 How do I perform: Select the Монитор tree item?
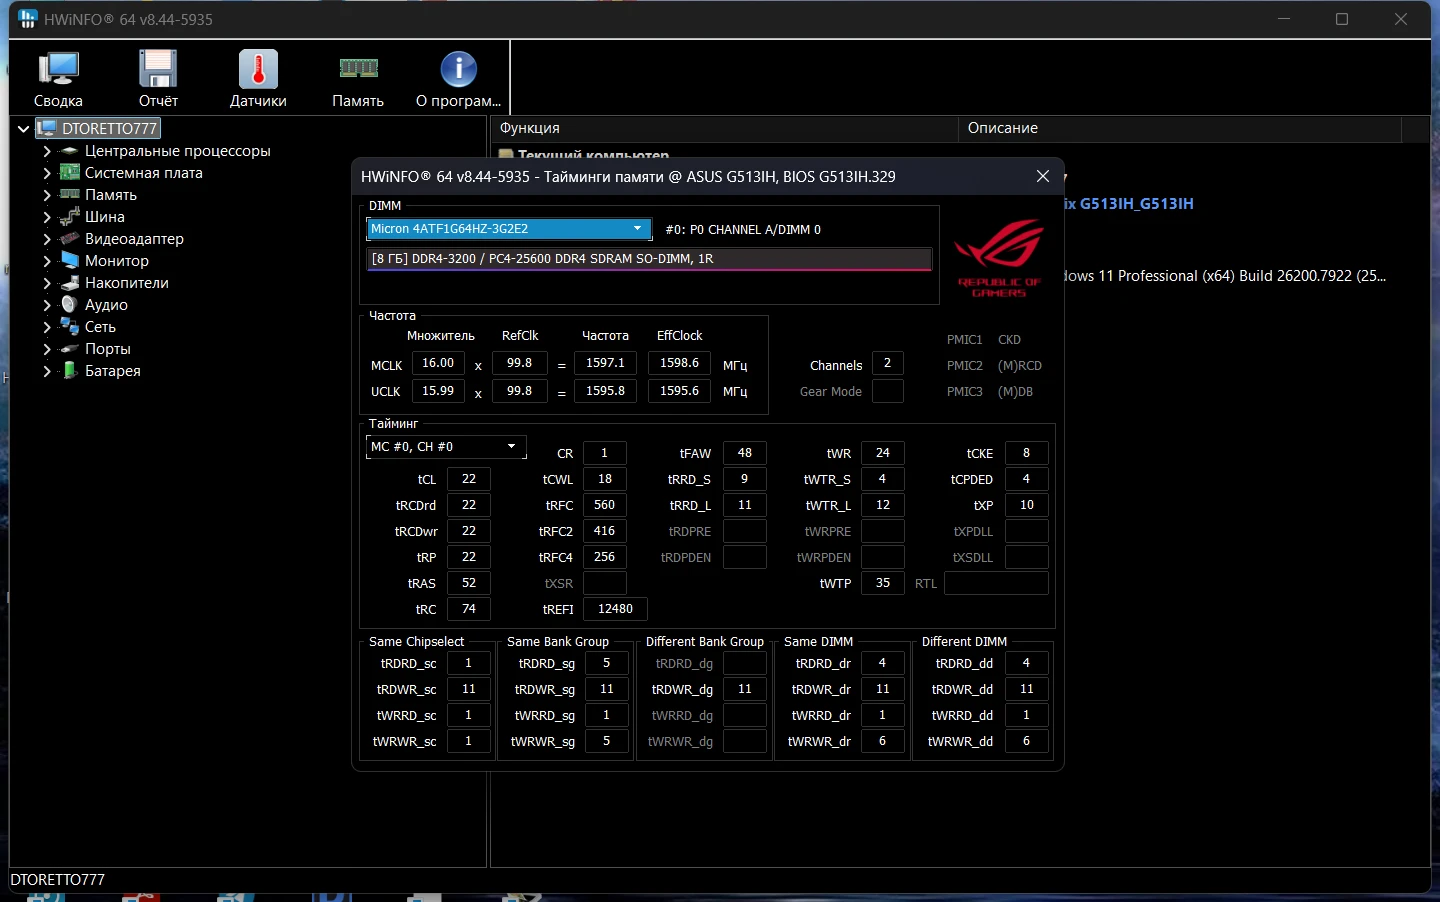pyautogui.click(x=116, y=261)
